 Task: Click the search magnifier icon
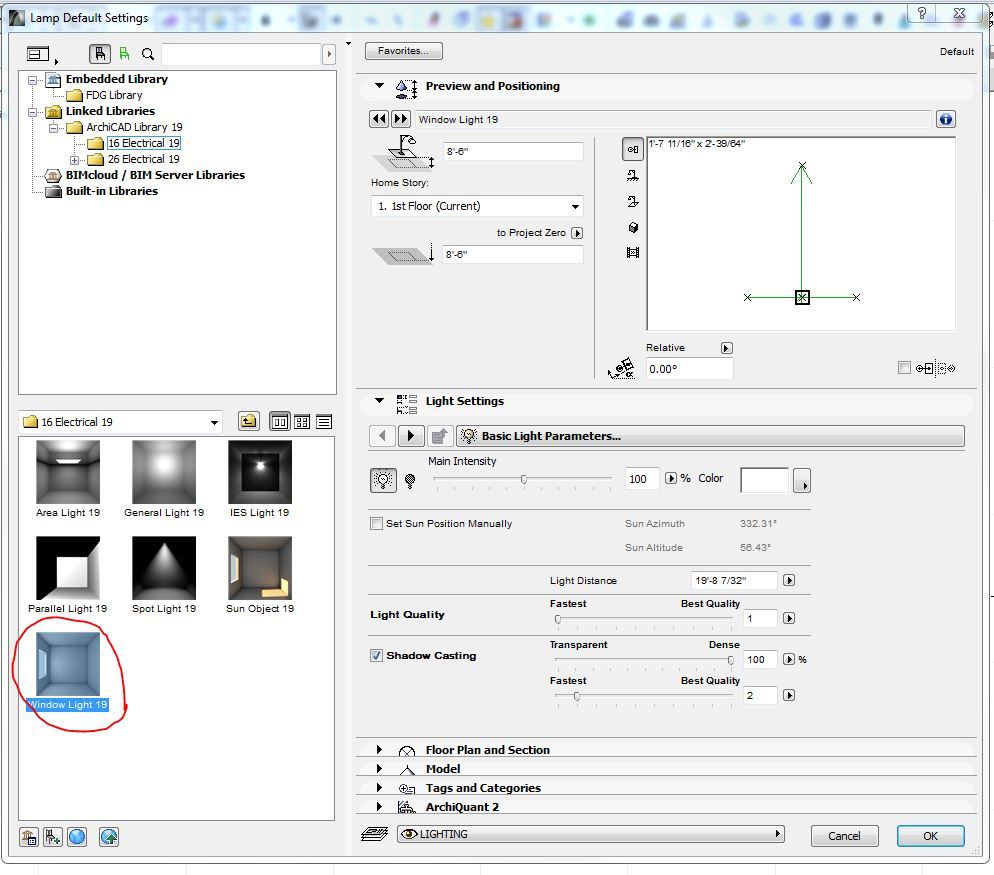point(148,54)
